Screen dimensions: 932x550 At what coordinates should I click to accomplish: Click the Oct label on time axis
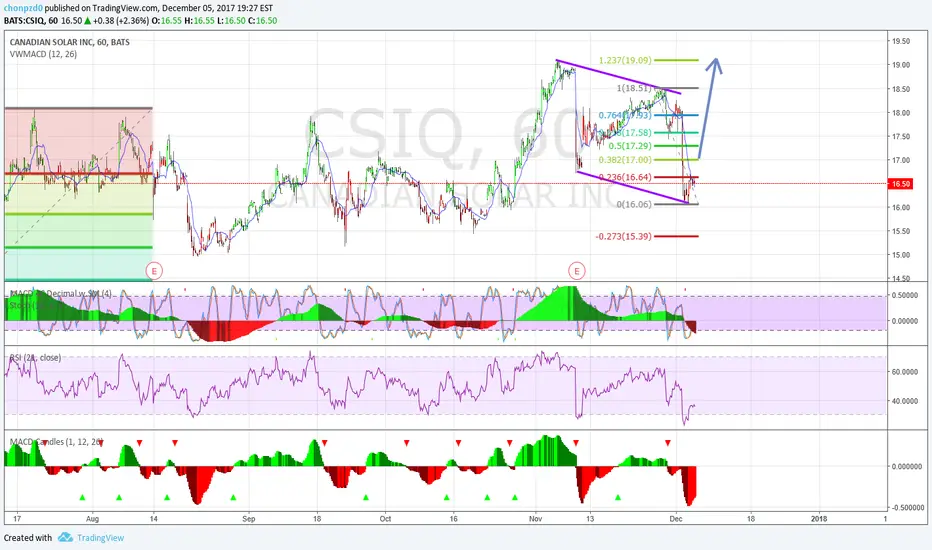(x=385, y=518)
